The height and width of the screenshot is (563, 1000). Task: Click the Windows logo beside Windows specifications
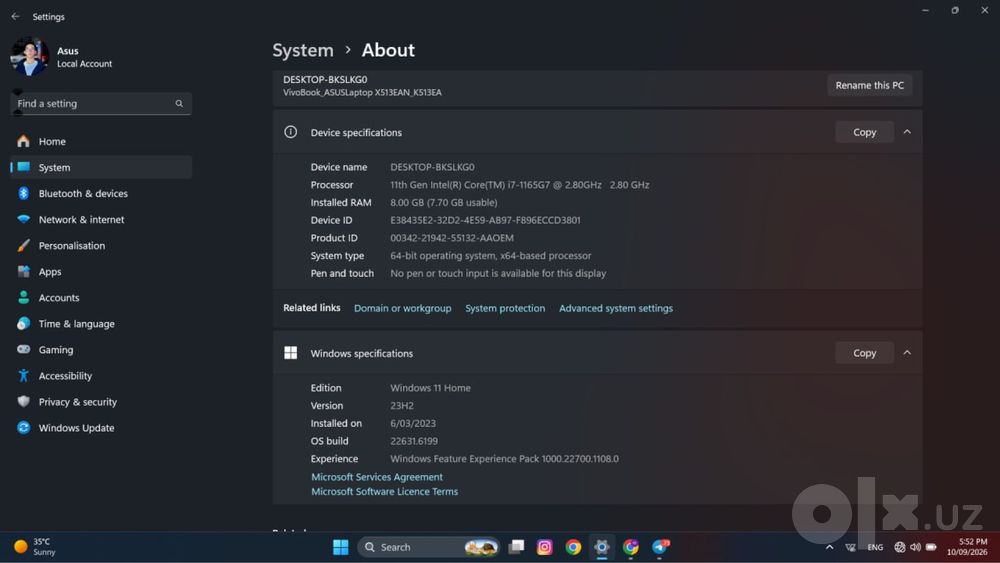[290, 353]
